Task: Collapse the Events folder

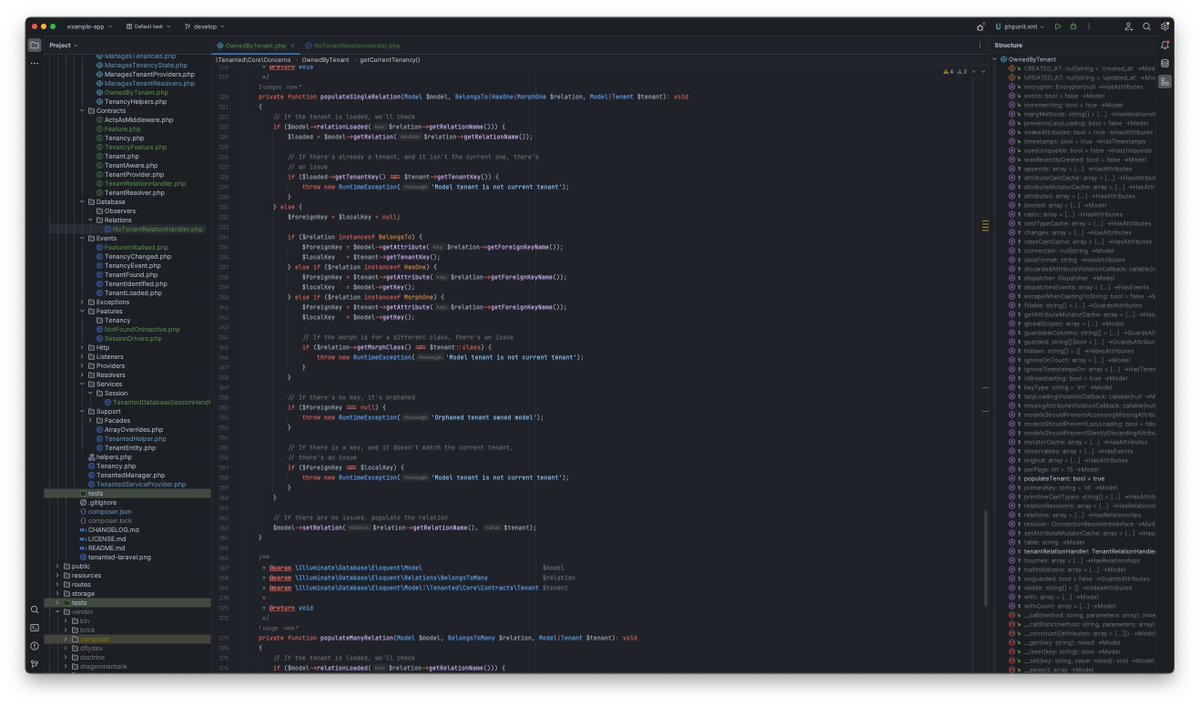Action: [82, 238]
